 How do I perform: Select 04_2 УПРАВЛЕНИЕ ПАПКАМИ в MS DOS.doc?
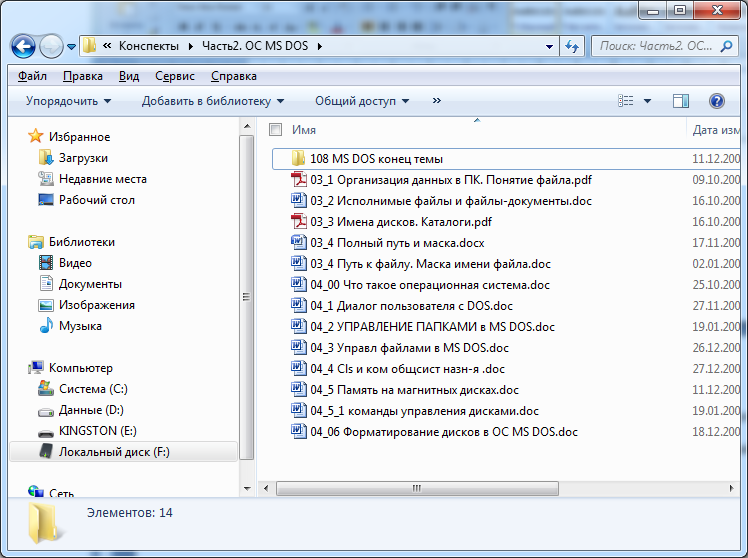pos(433,327)
